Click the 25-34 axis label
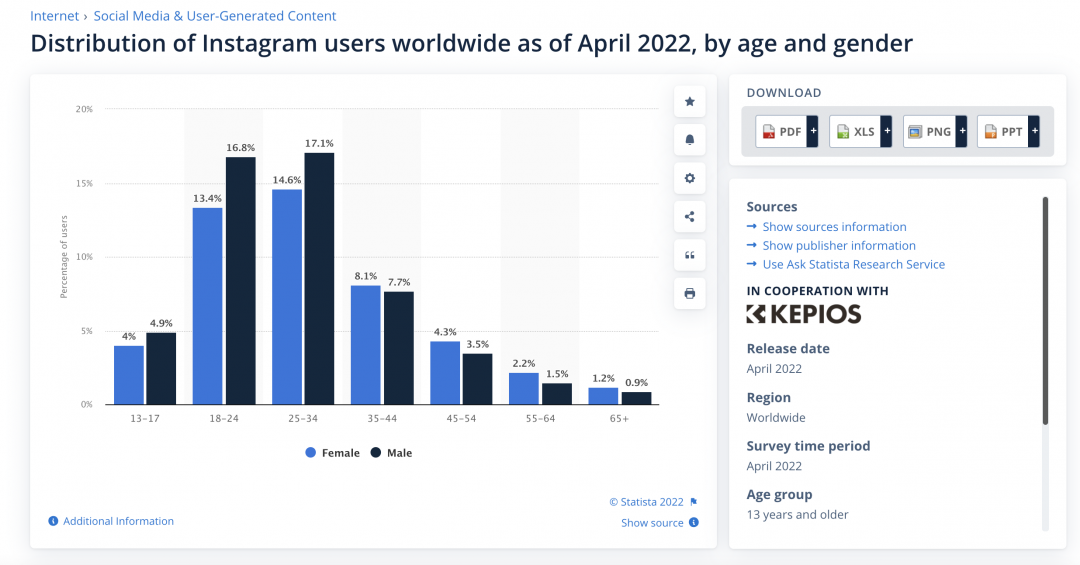1080x565 pixels. 303,418
